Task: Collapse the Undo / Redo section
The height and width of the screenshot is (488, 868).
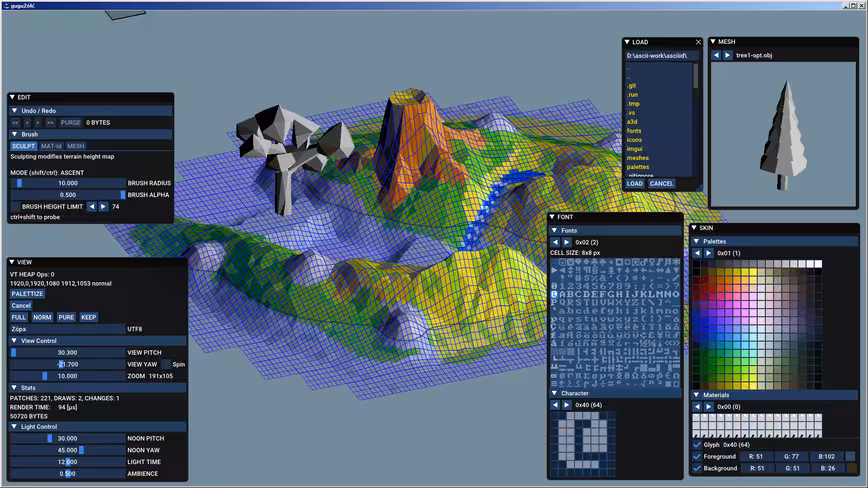Action: tap(14, 111)
